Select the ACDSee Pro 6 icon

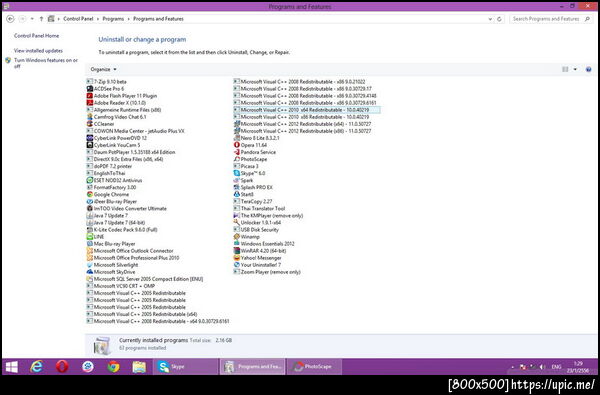(x=90, y=89)
